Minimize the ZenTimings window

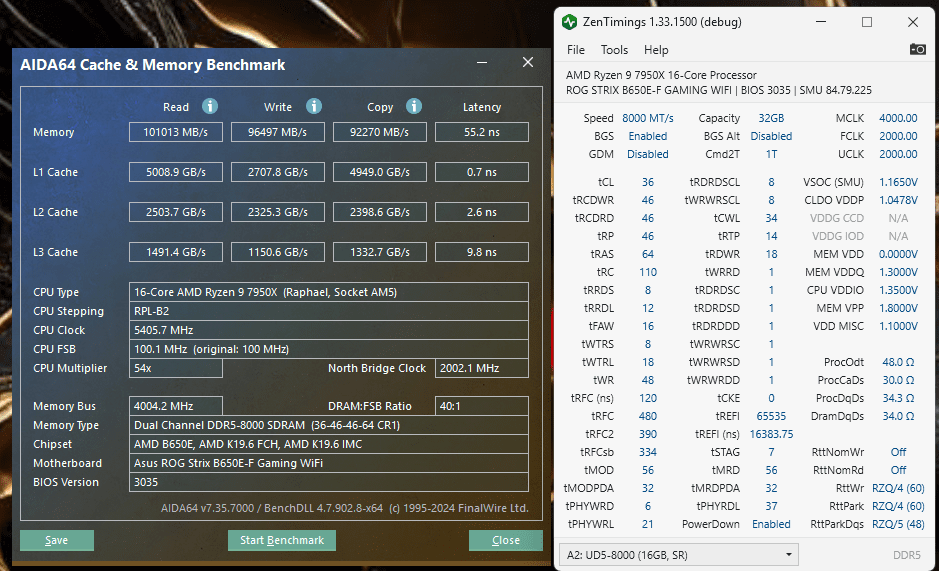pos(821,22)
